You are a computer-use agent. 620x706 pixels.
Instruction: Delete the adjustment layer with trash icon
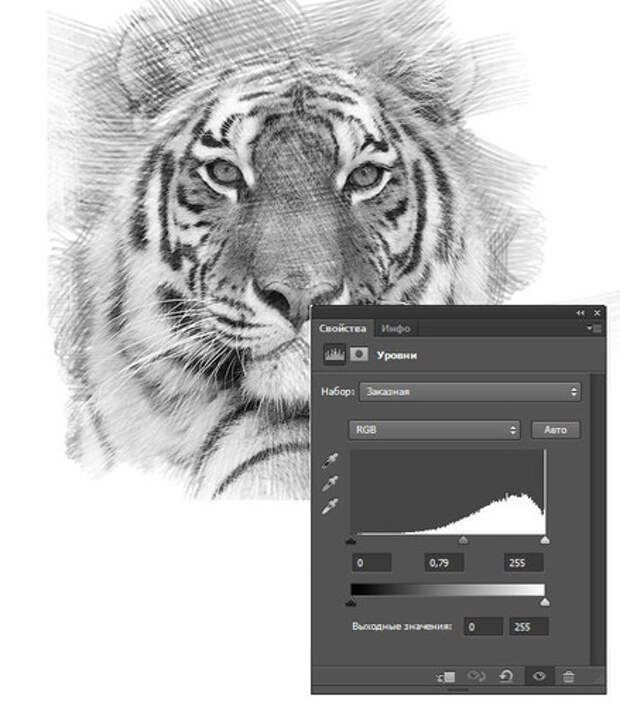[570, 677]
